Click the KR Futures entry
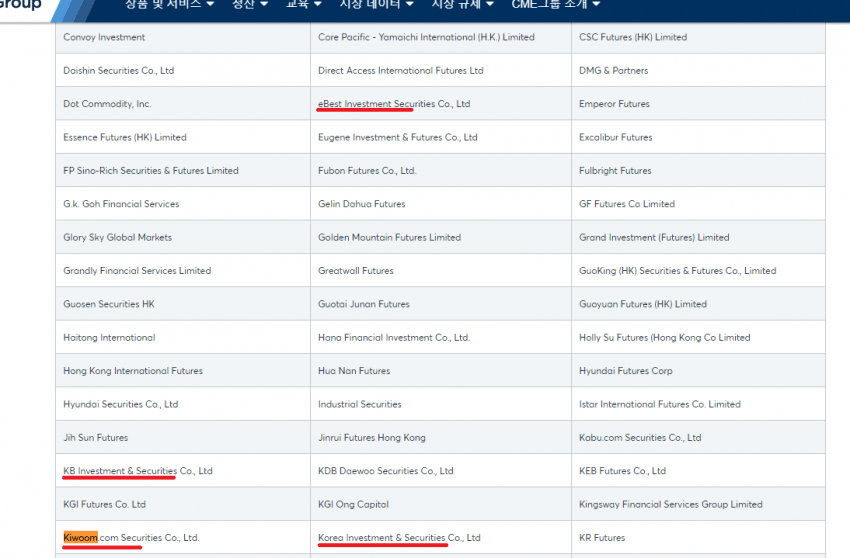The image size is (850, 558). (x=602, y=537)
